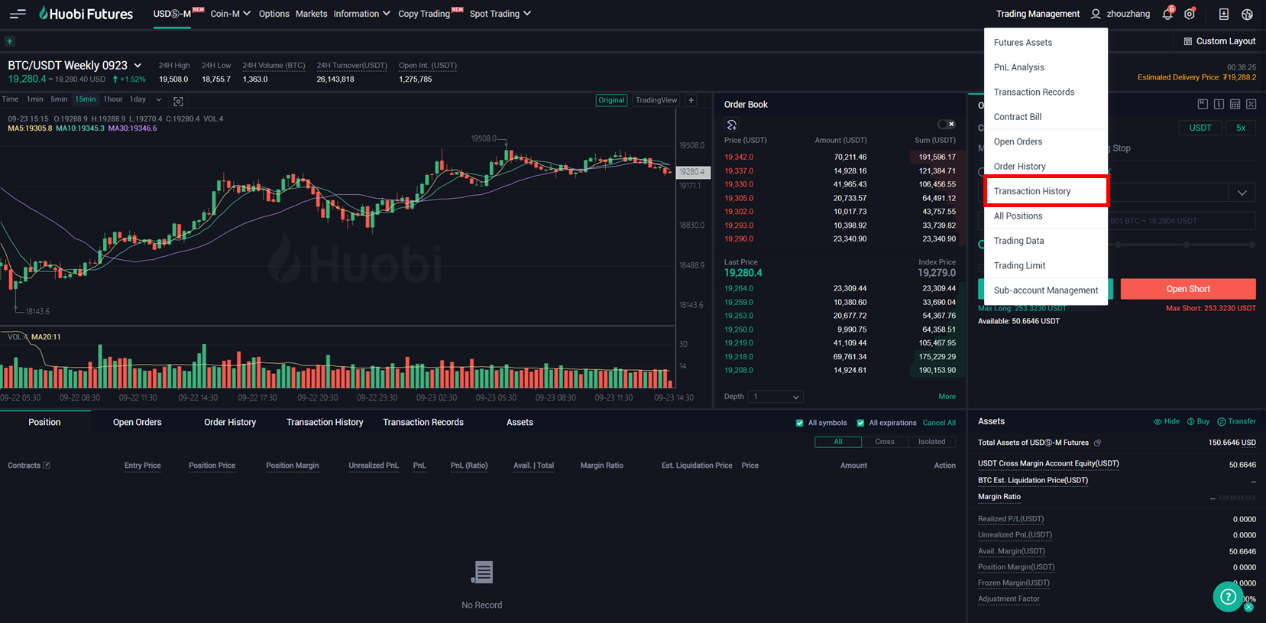Click the USDT unit button
This screenshot has height=623, width=1266.
(x=1200, y=128)
